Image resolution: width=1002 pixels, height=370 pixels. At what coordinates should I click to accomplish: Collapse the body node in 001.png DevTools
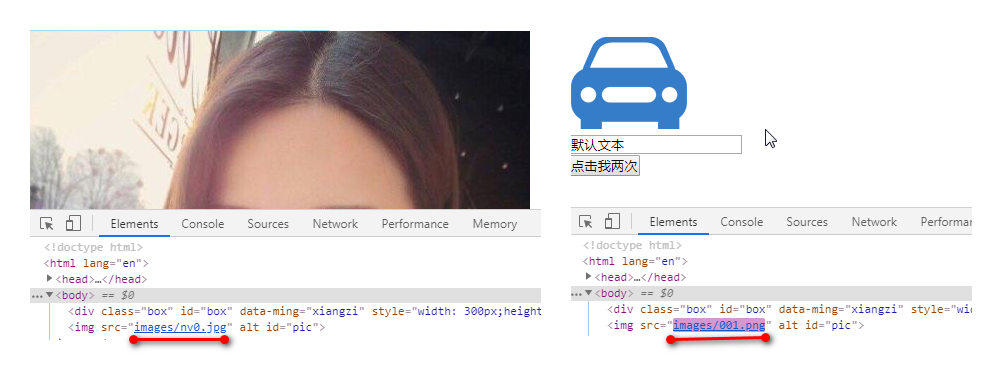click(588, 293)
